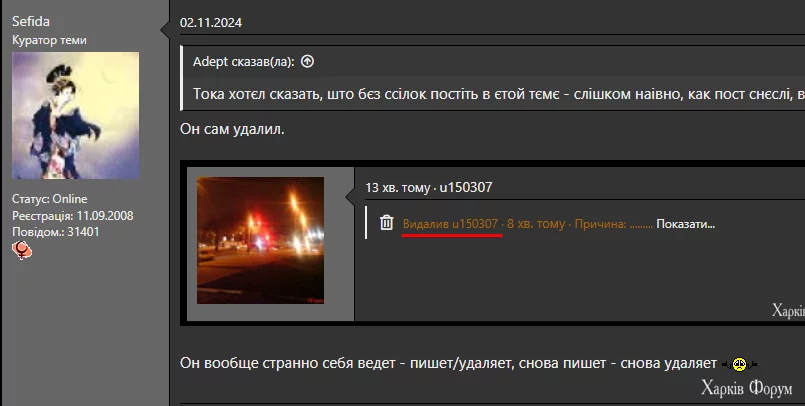
Task: Click the night street avatar in embedded screenshot
Action: (260, 240)
